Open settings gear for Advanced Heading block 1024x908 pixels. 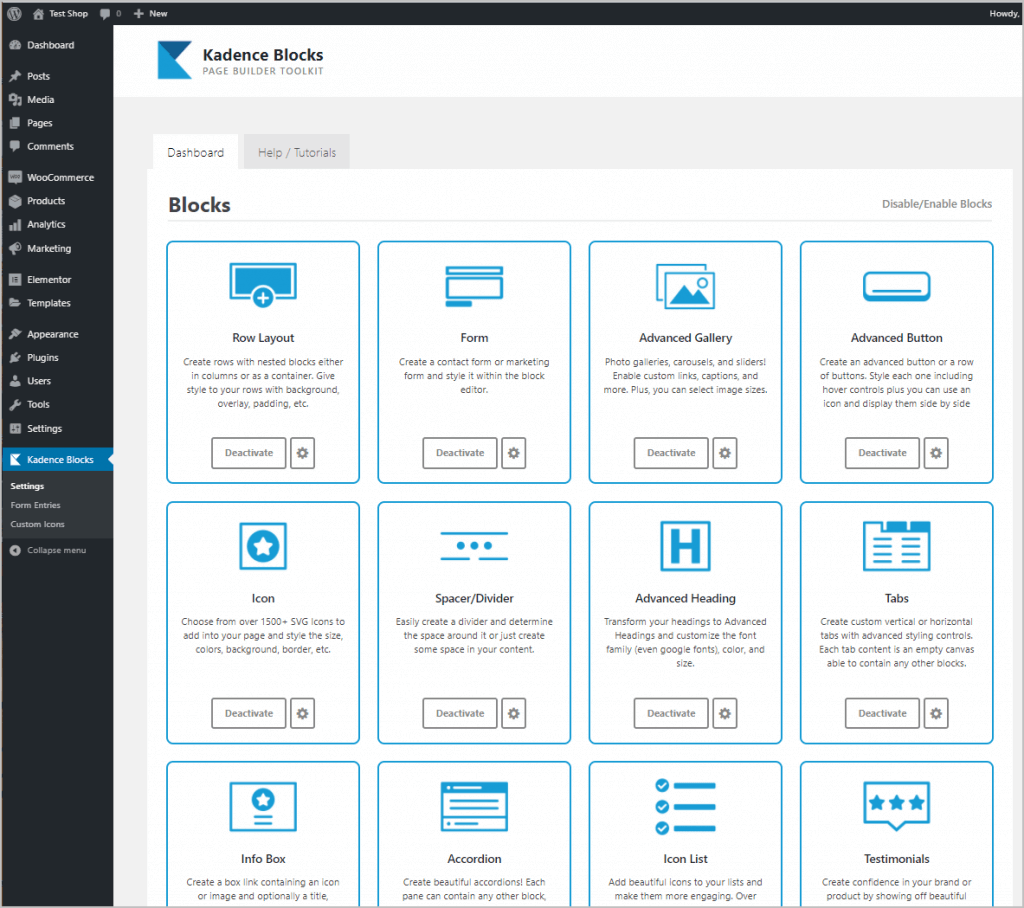coord(725,713)
